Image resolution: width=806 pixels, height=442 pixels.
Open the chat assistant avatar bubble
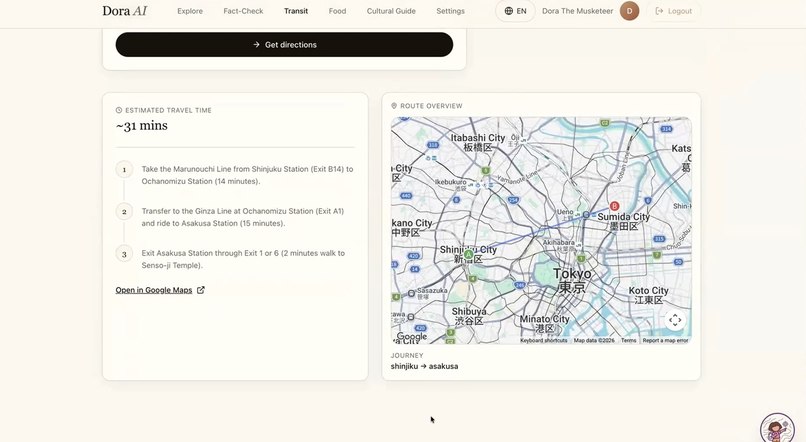point(777,428)
